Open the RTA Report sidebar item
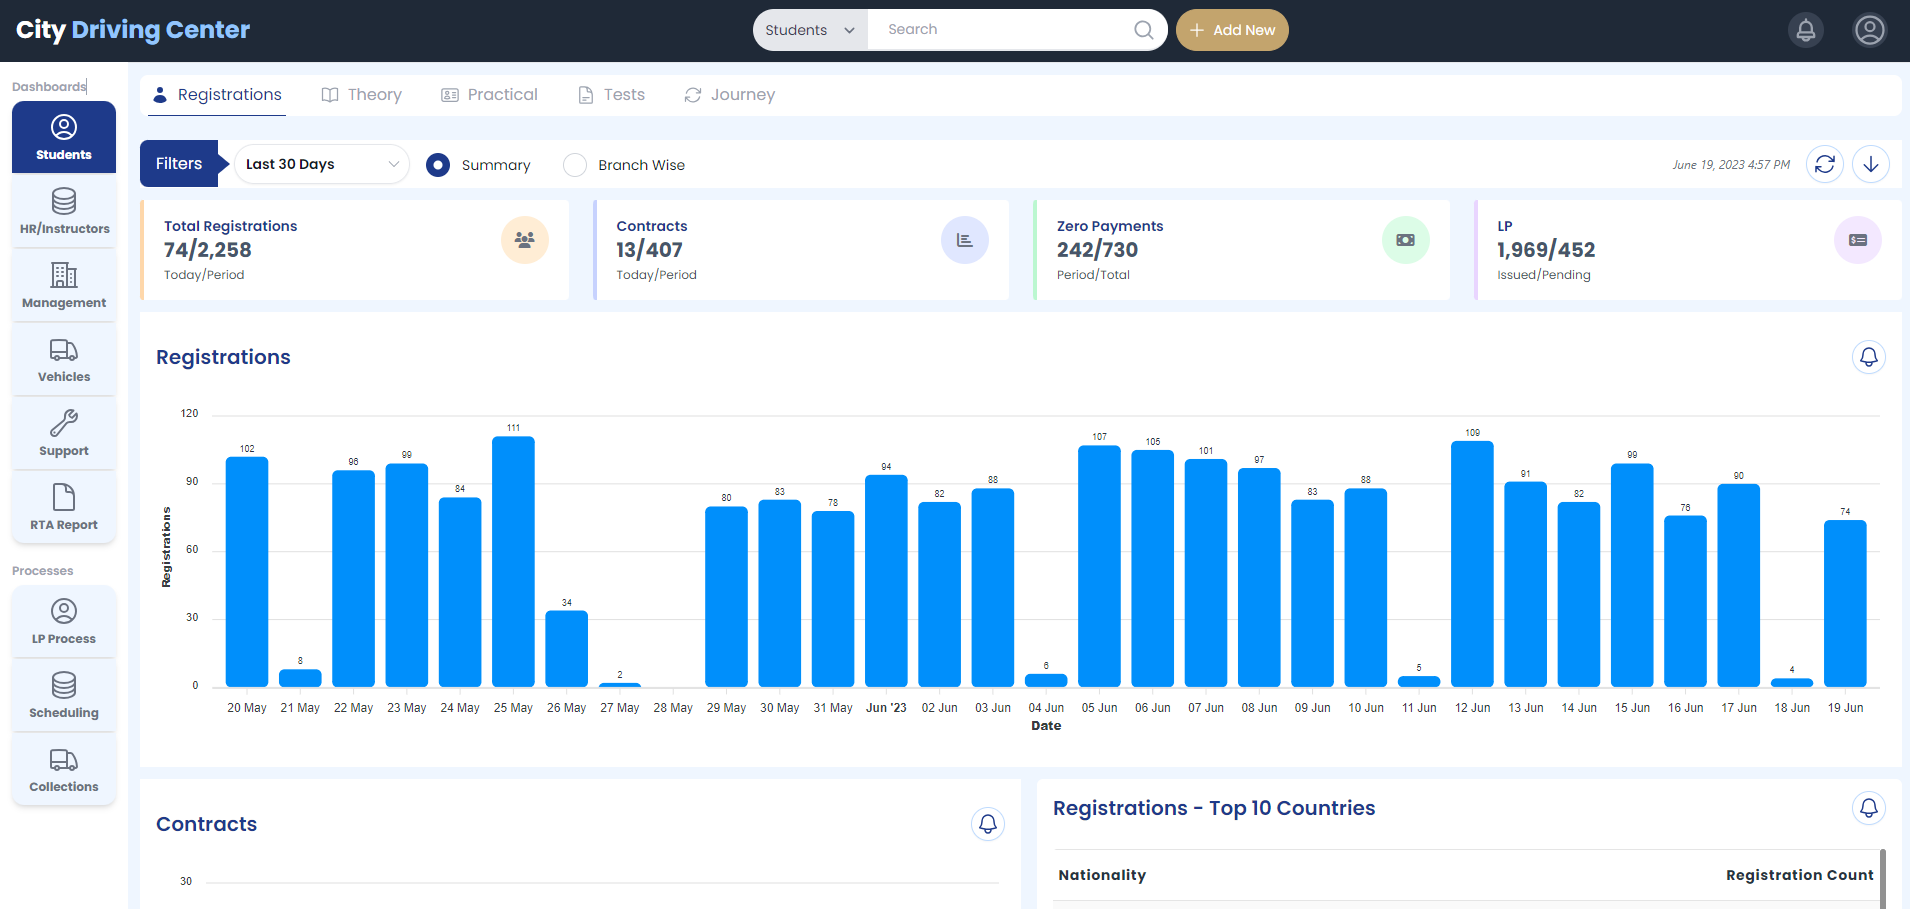The width and height of the screenshot is (1910, 909). tap(64, 508)
